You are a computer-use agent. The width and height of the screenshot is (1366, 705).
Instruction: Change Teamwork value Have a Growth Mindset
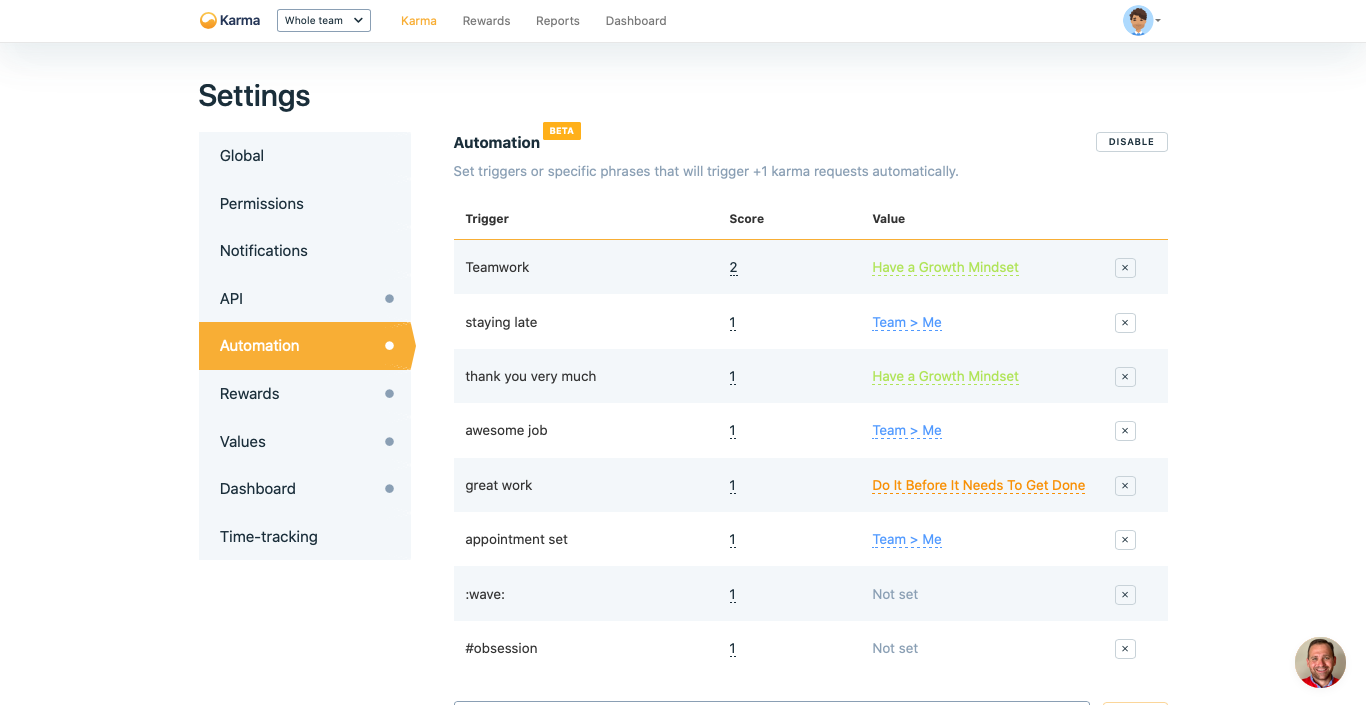pyautogui.click(x=945, y=268)
